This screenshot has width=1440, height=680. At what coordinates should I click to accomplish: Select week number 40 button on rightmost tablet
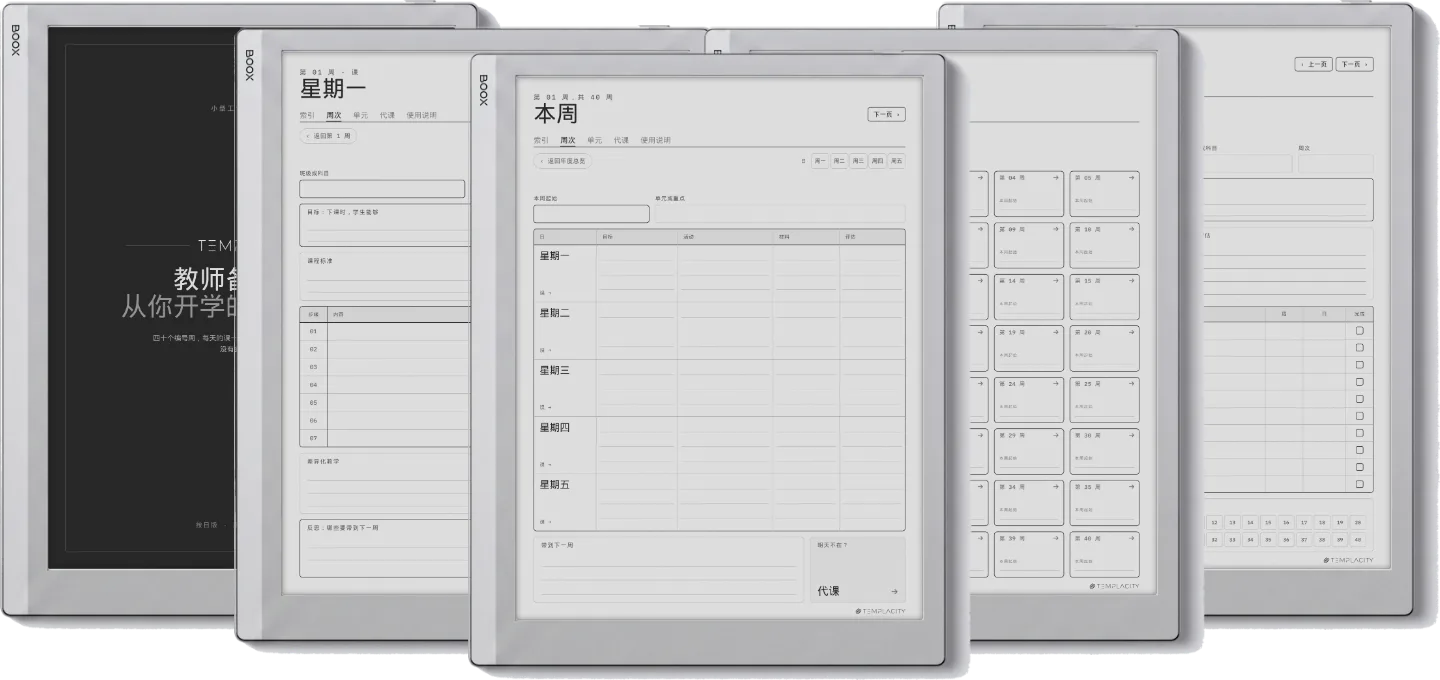1357,539
